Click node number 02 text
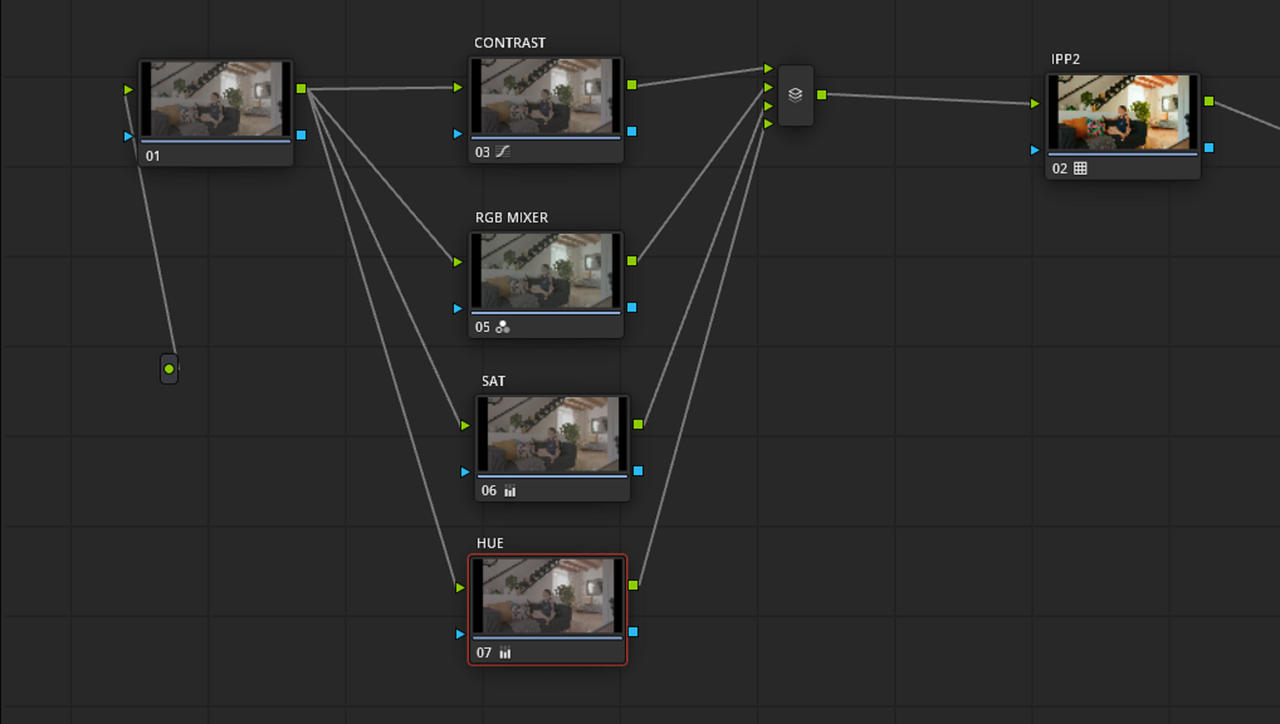 (1060, 169)
